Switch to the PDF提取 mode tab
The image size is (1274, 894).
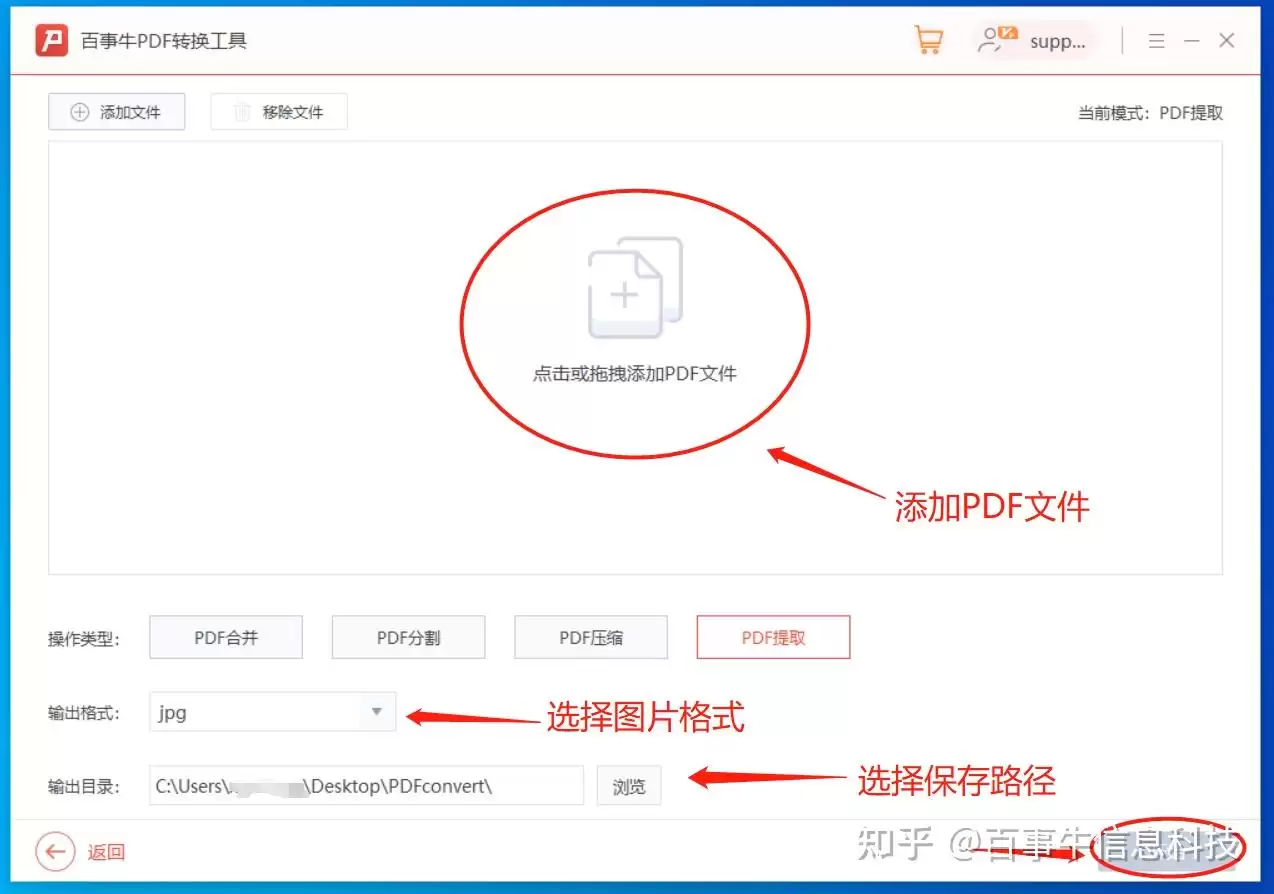772,637
